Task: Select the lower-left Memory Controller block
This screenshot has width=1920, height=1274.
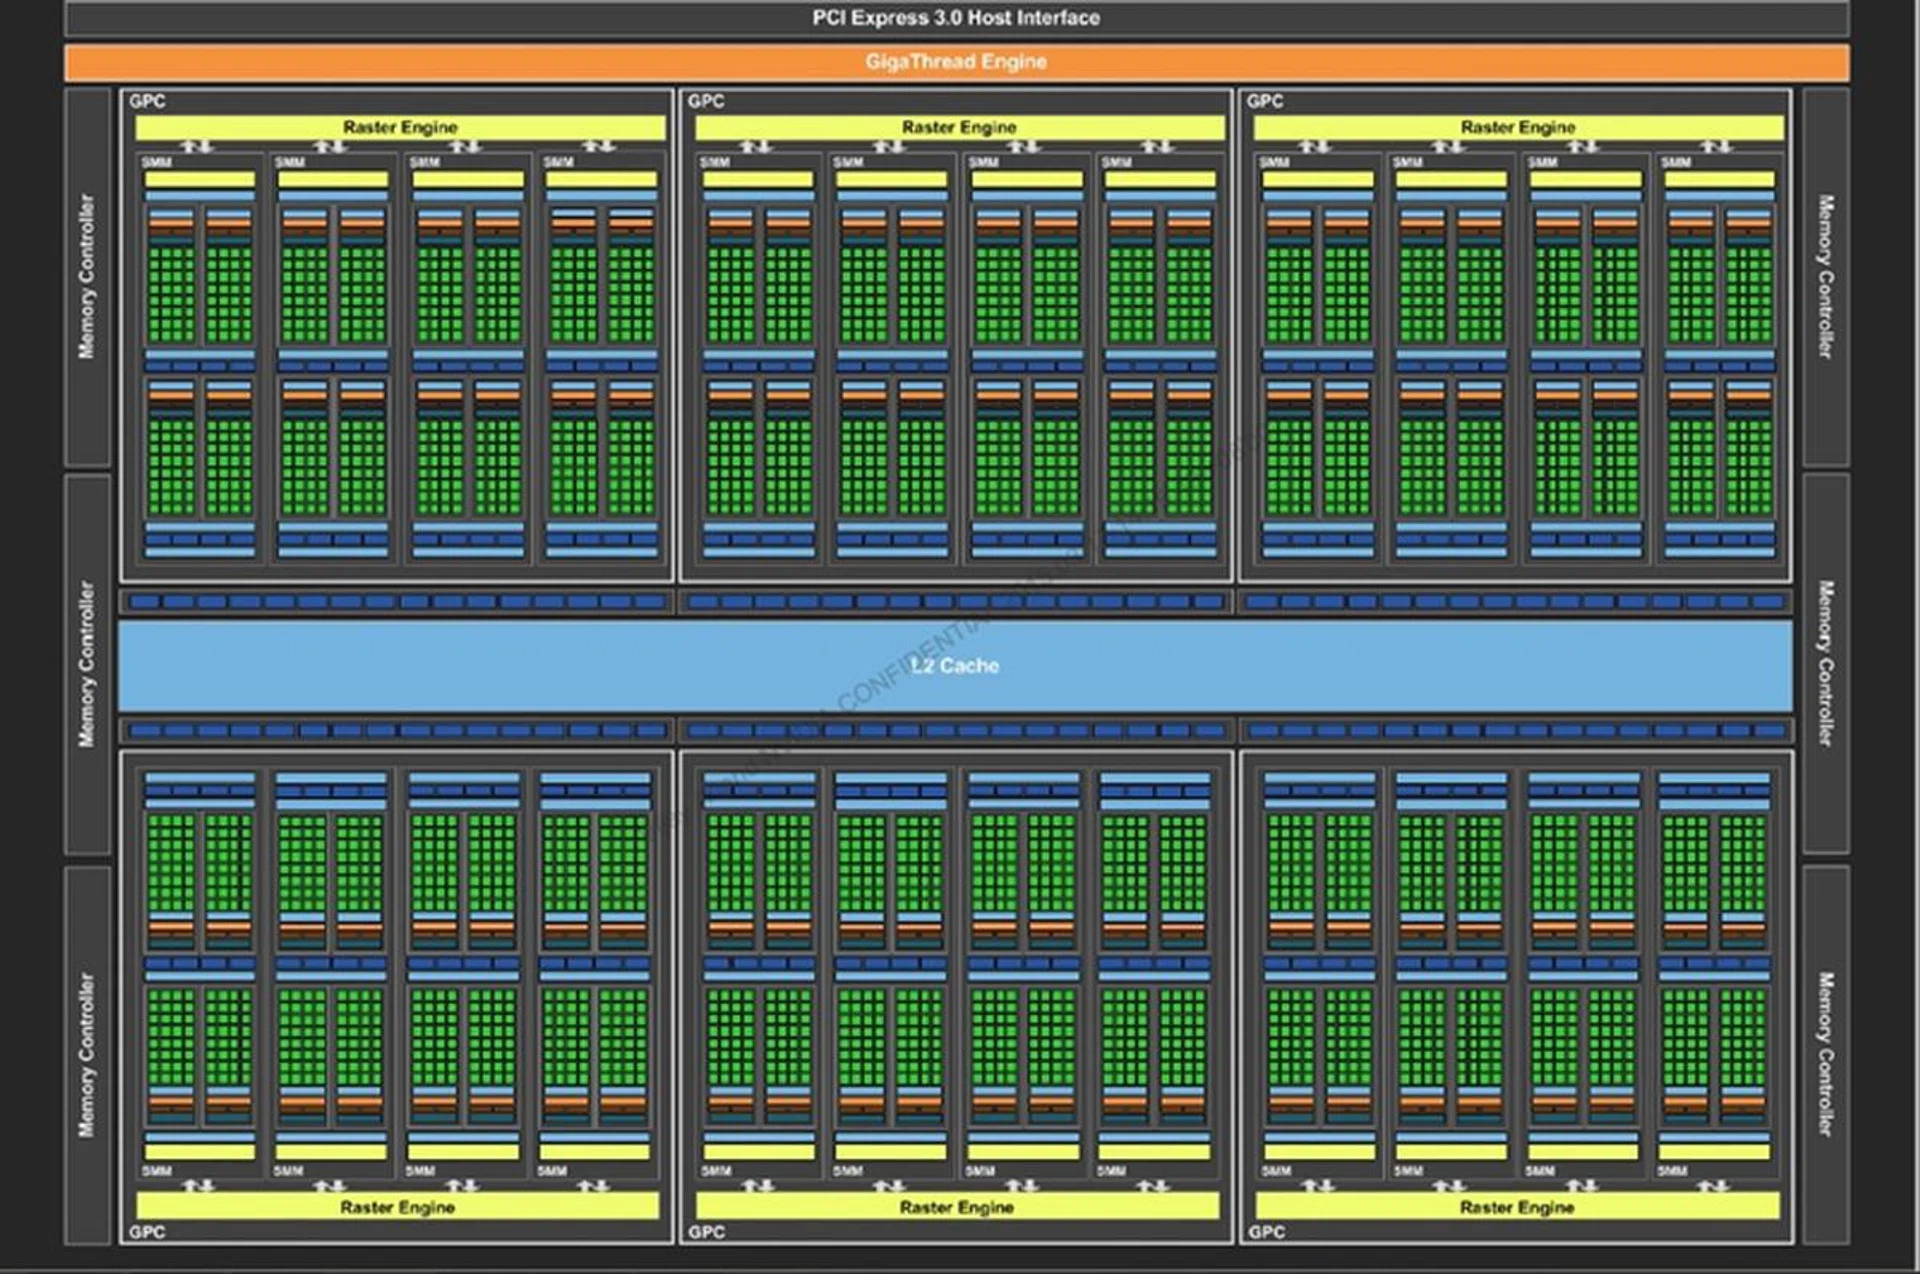Action: pyautogui.click(x=87, y=1055)
